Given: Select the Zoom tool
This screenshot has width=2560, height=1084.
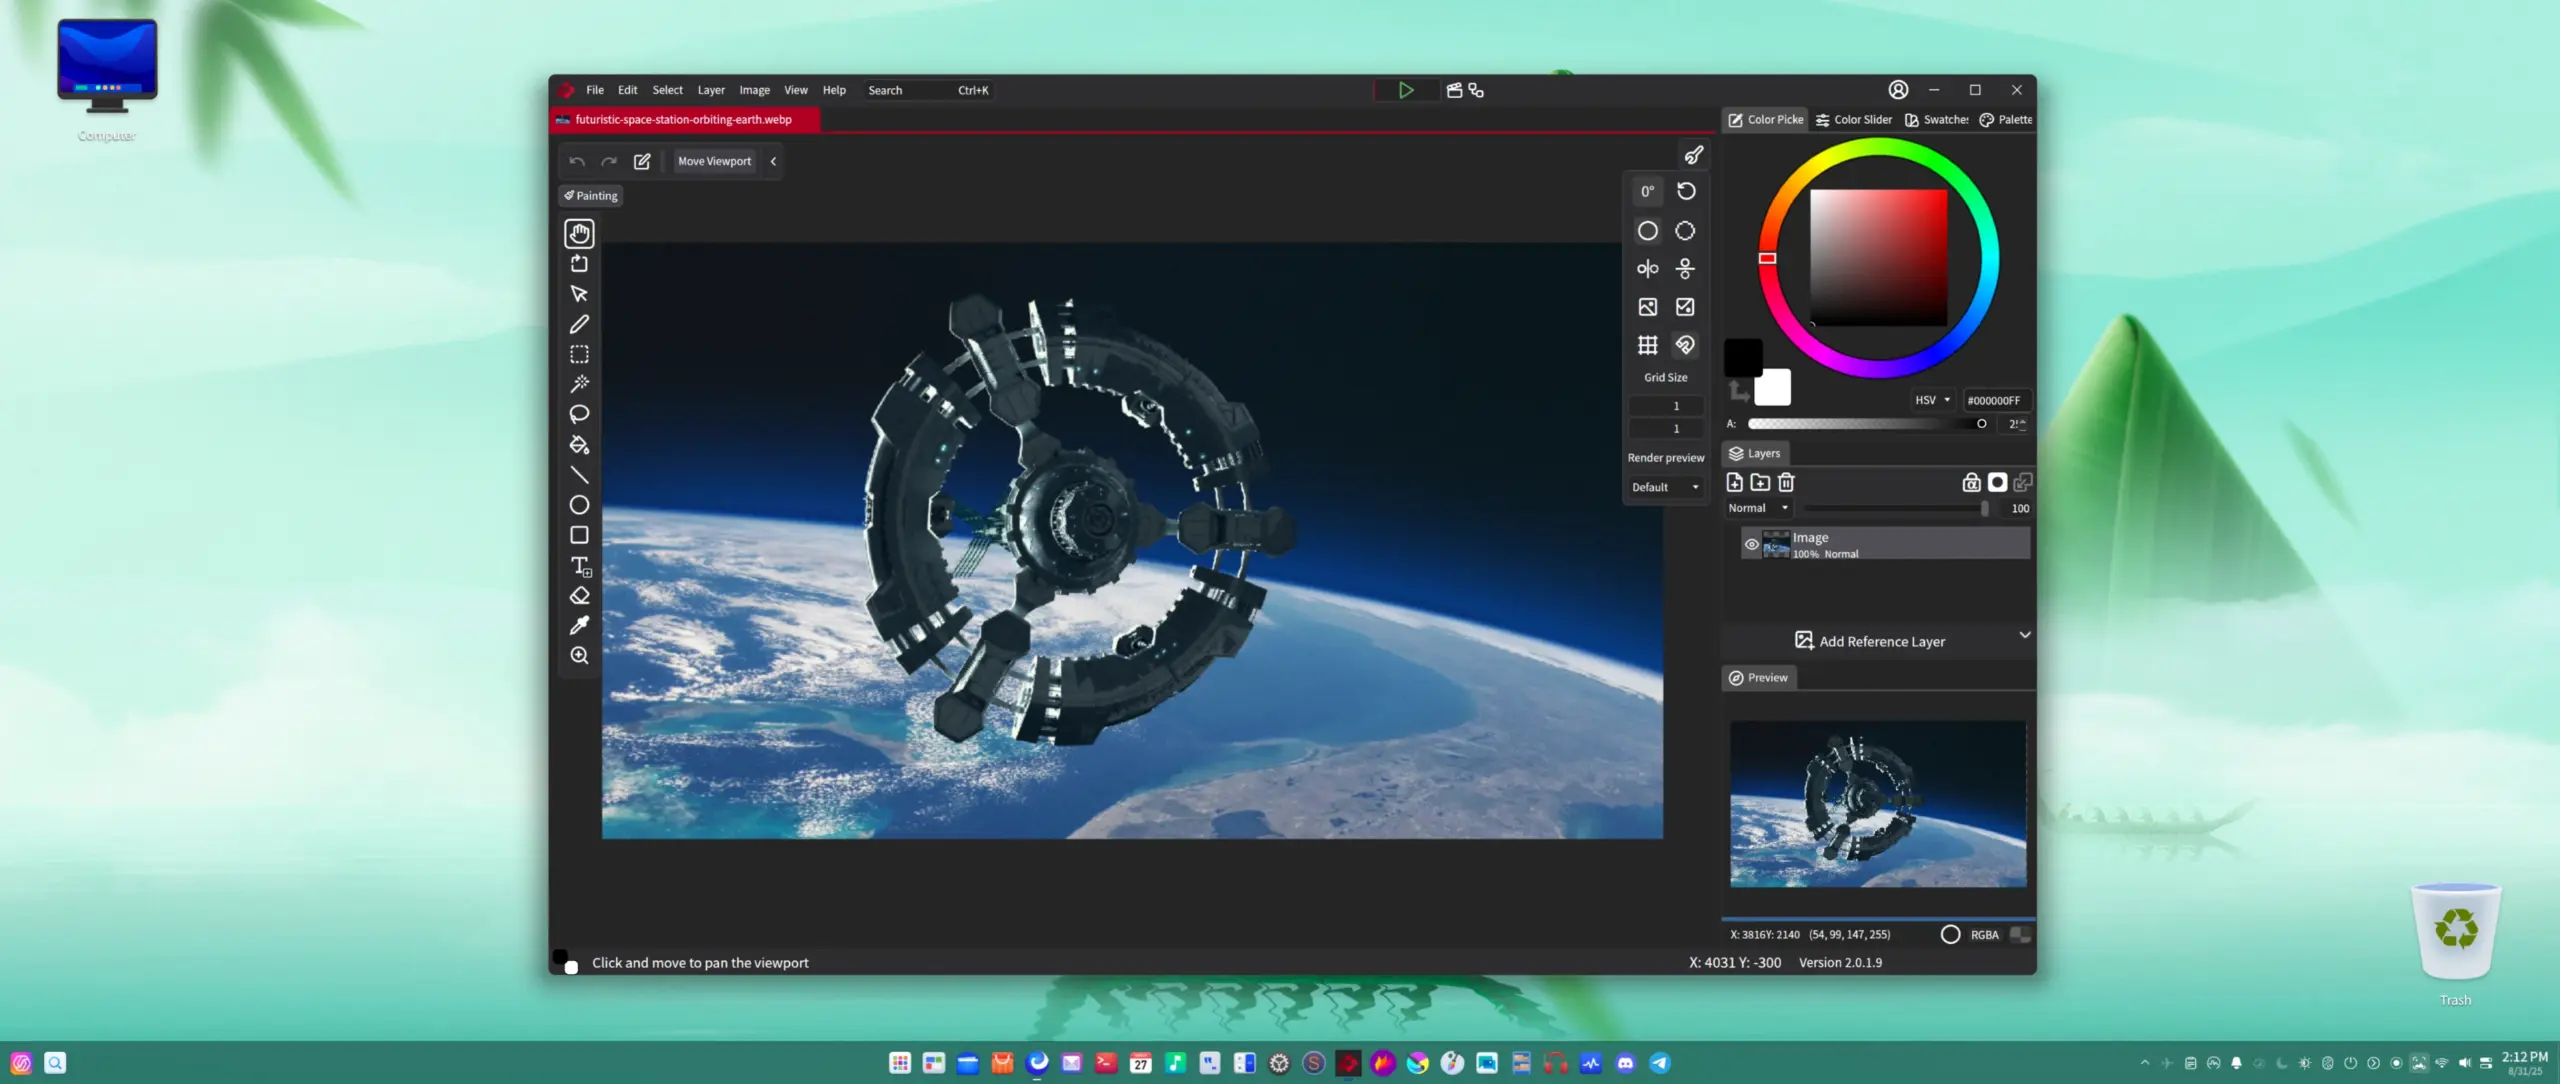Looking at the screenshot, I should pos(579,656).
